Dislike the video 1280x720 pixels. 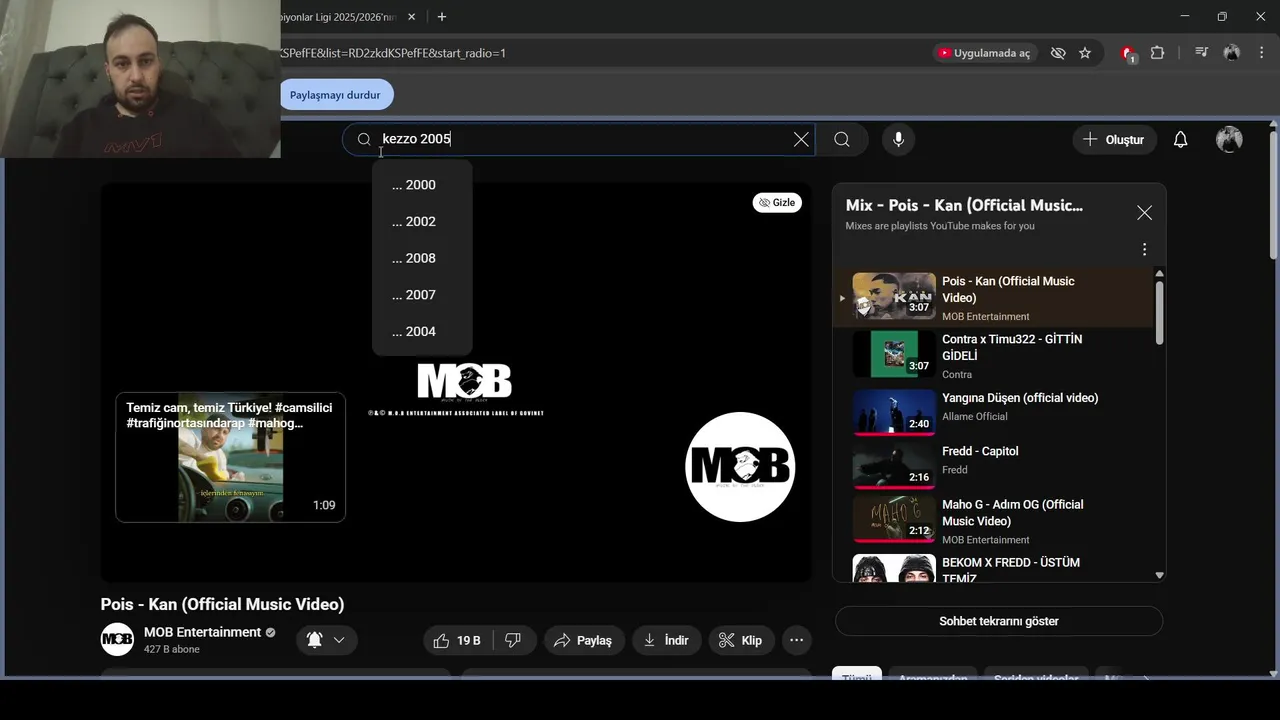[513, 640]
